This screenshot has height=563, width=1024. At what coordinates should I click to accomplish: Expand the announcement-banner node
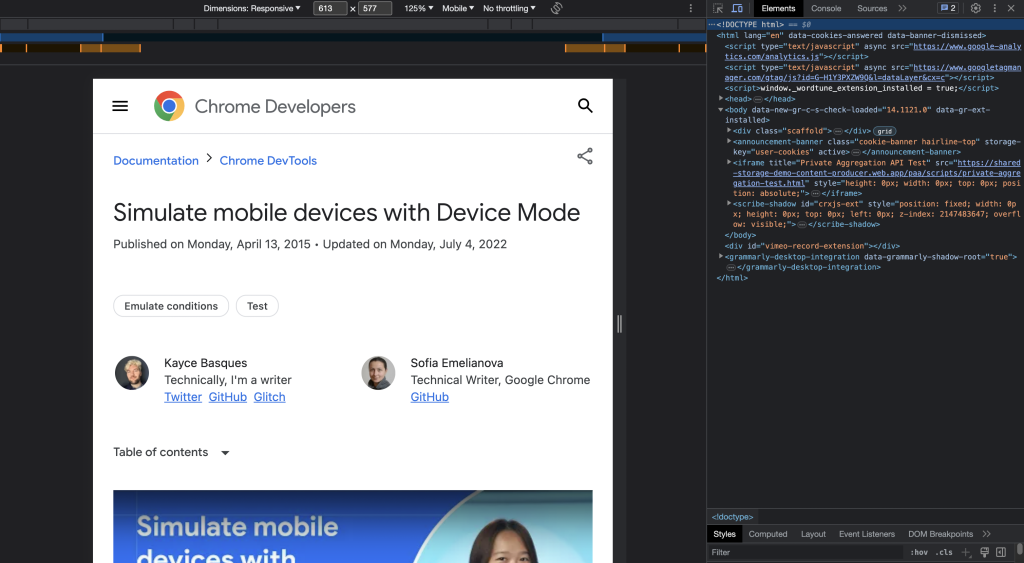729,141
